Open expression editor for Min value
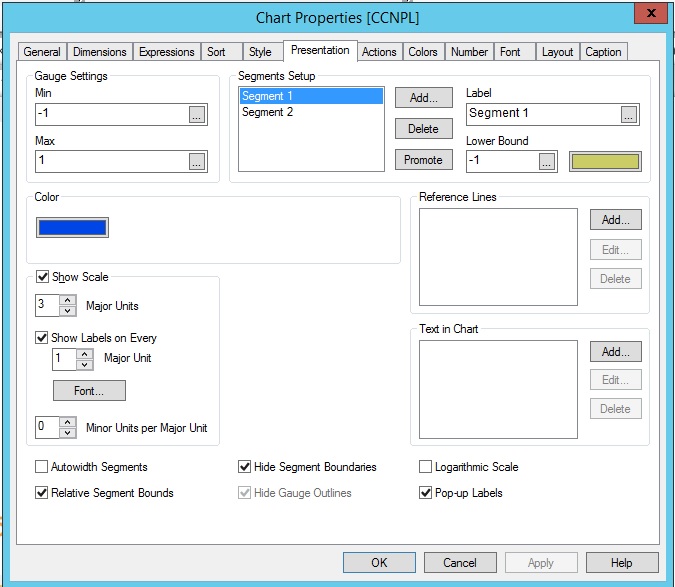The image size is (675, 587). coord(197,114)
